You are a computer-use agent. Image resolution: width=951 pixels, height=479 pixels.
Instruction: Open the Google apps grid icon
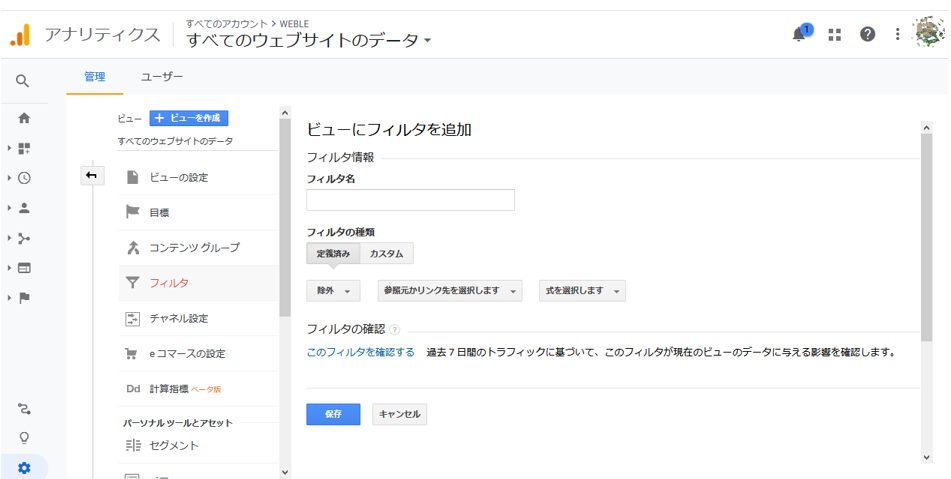pos(835,35)
